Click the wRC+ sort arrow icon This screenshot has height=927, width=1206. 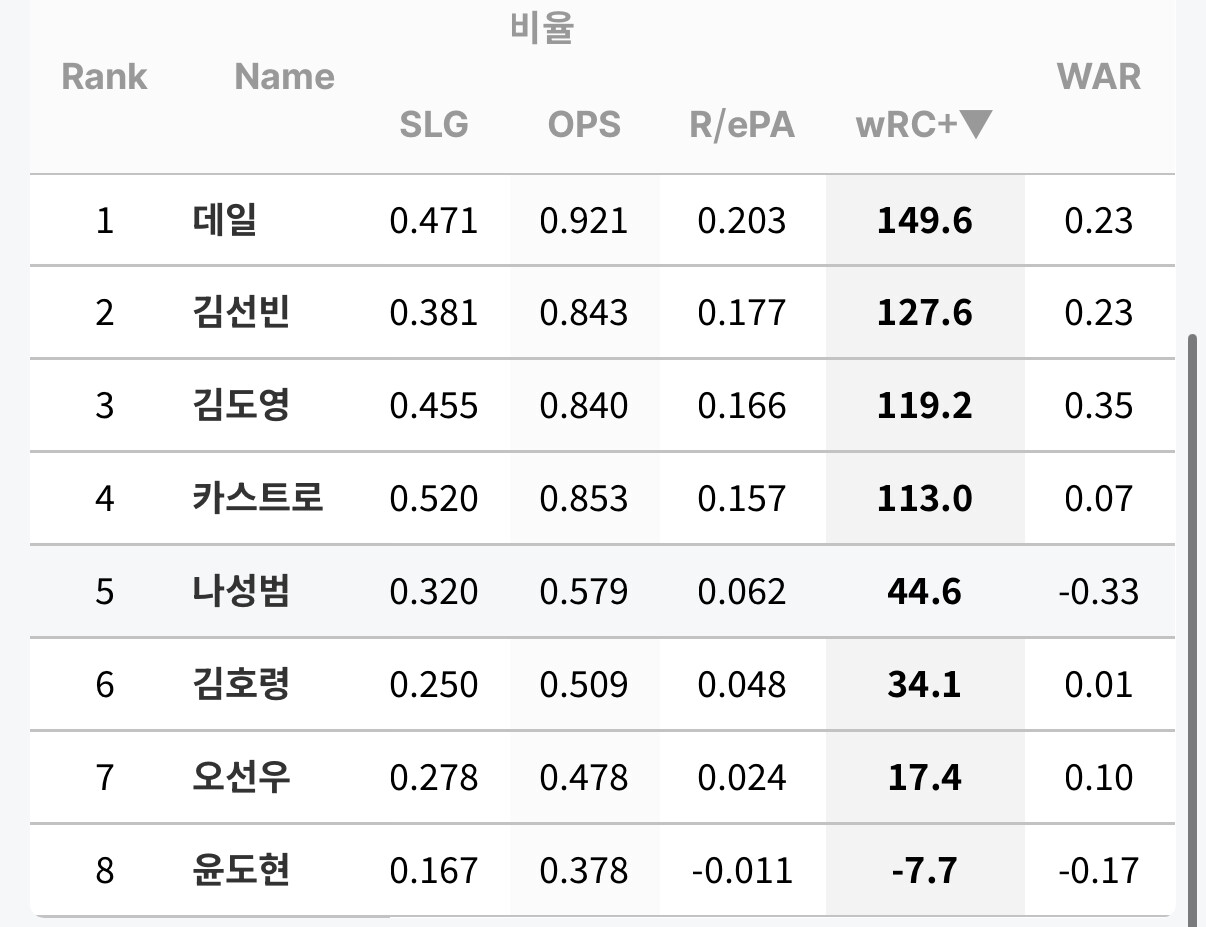point(975,125)
